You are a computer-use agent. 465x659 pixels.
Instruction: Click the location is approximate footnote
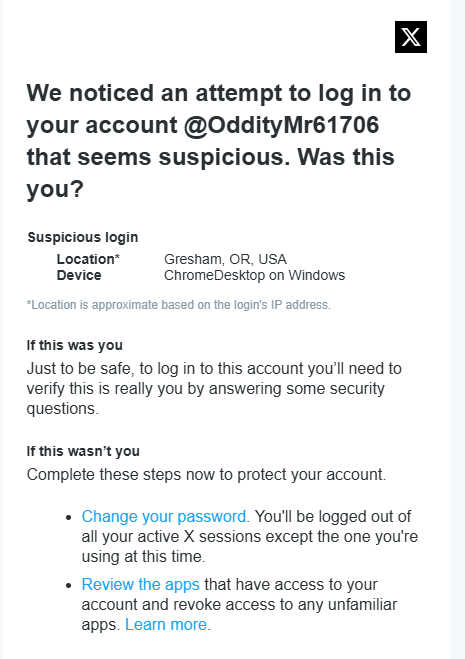[x=179, y=305]
